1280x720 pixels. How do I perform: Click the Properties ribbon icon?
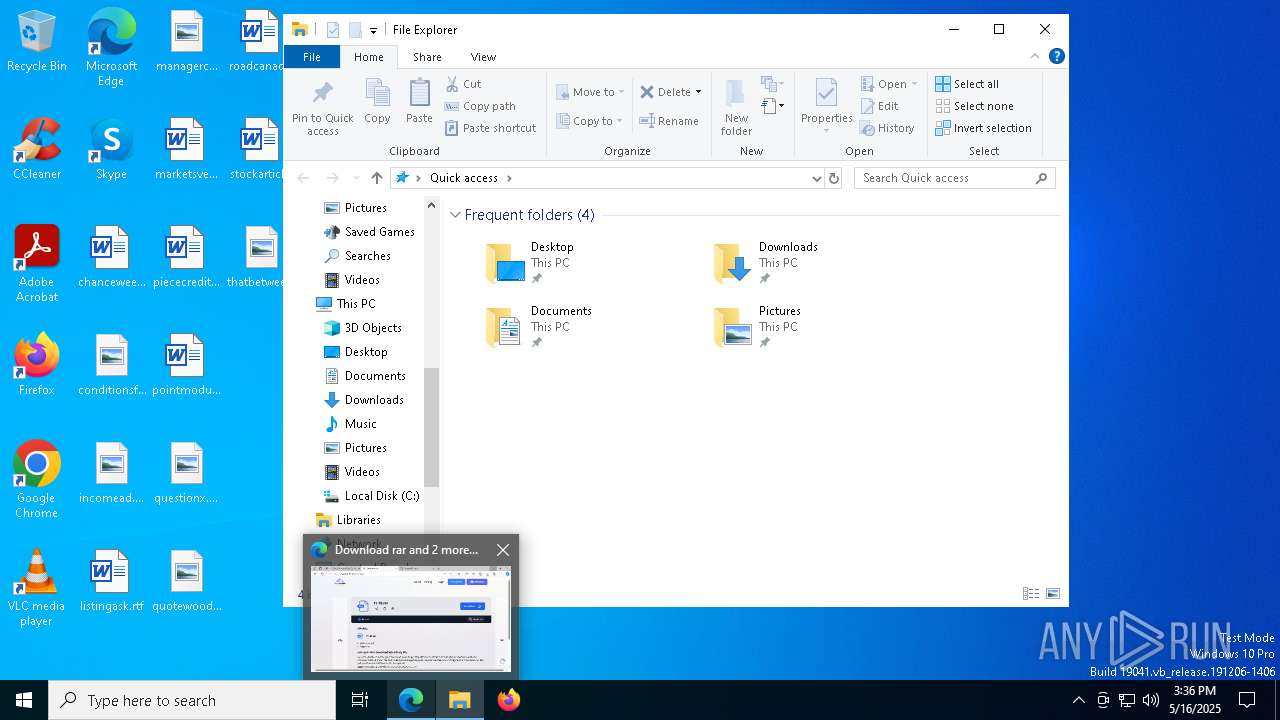[826, 106]
